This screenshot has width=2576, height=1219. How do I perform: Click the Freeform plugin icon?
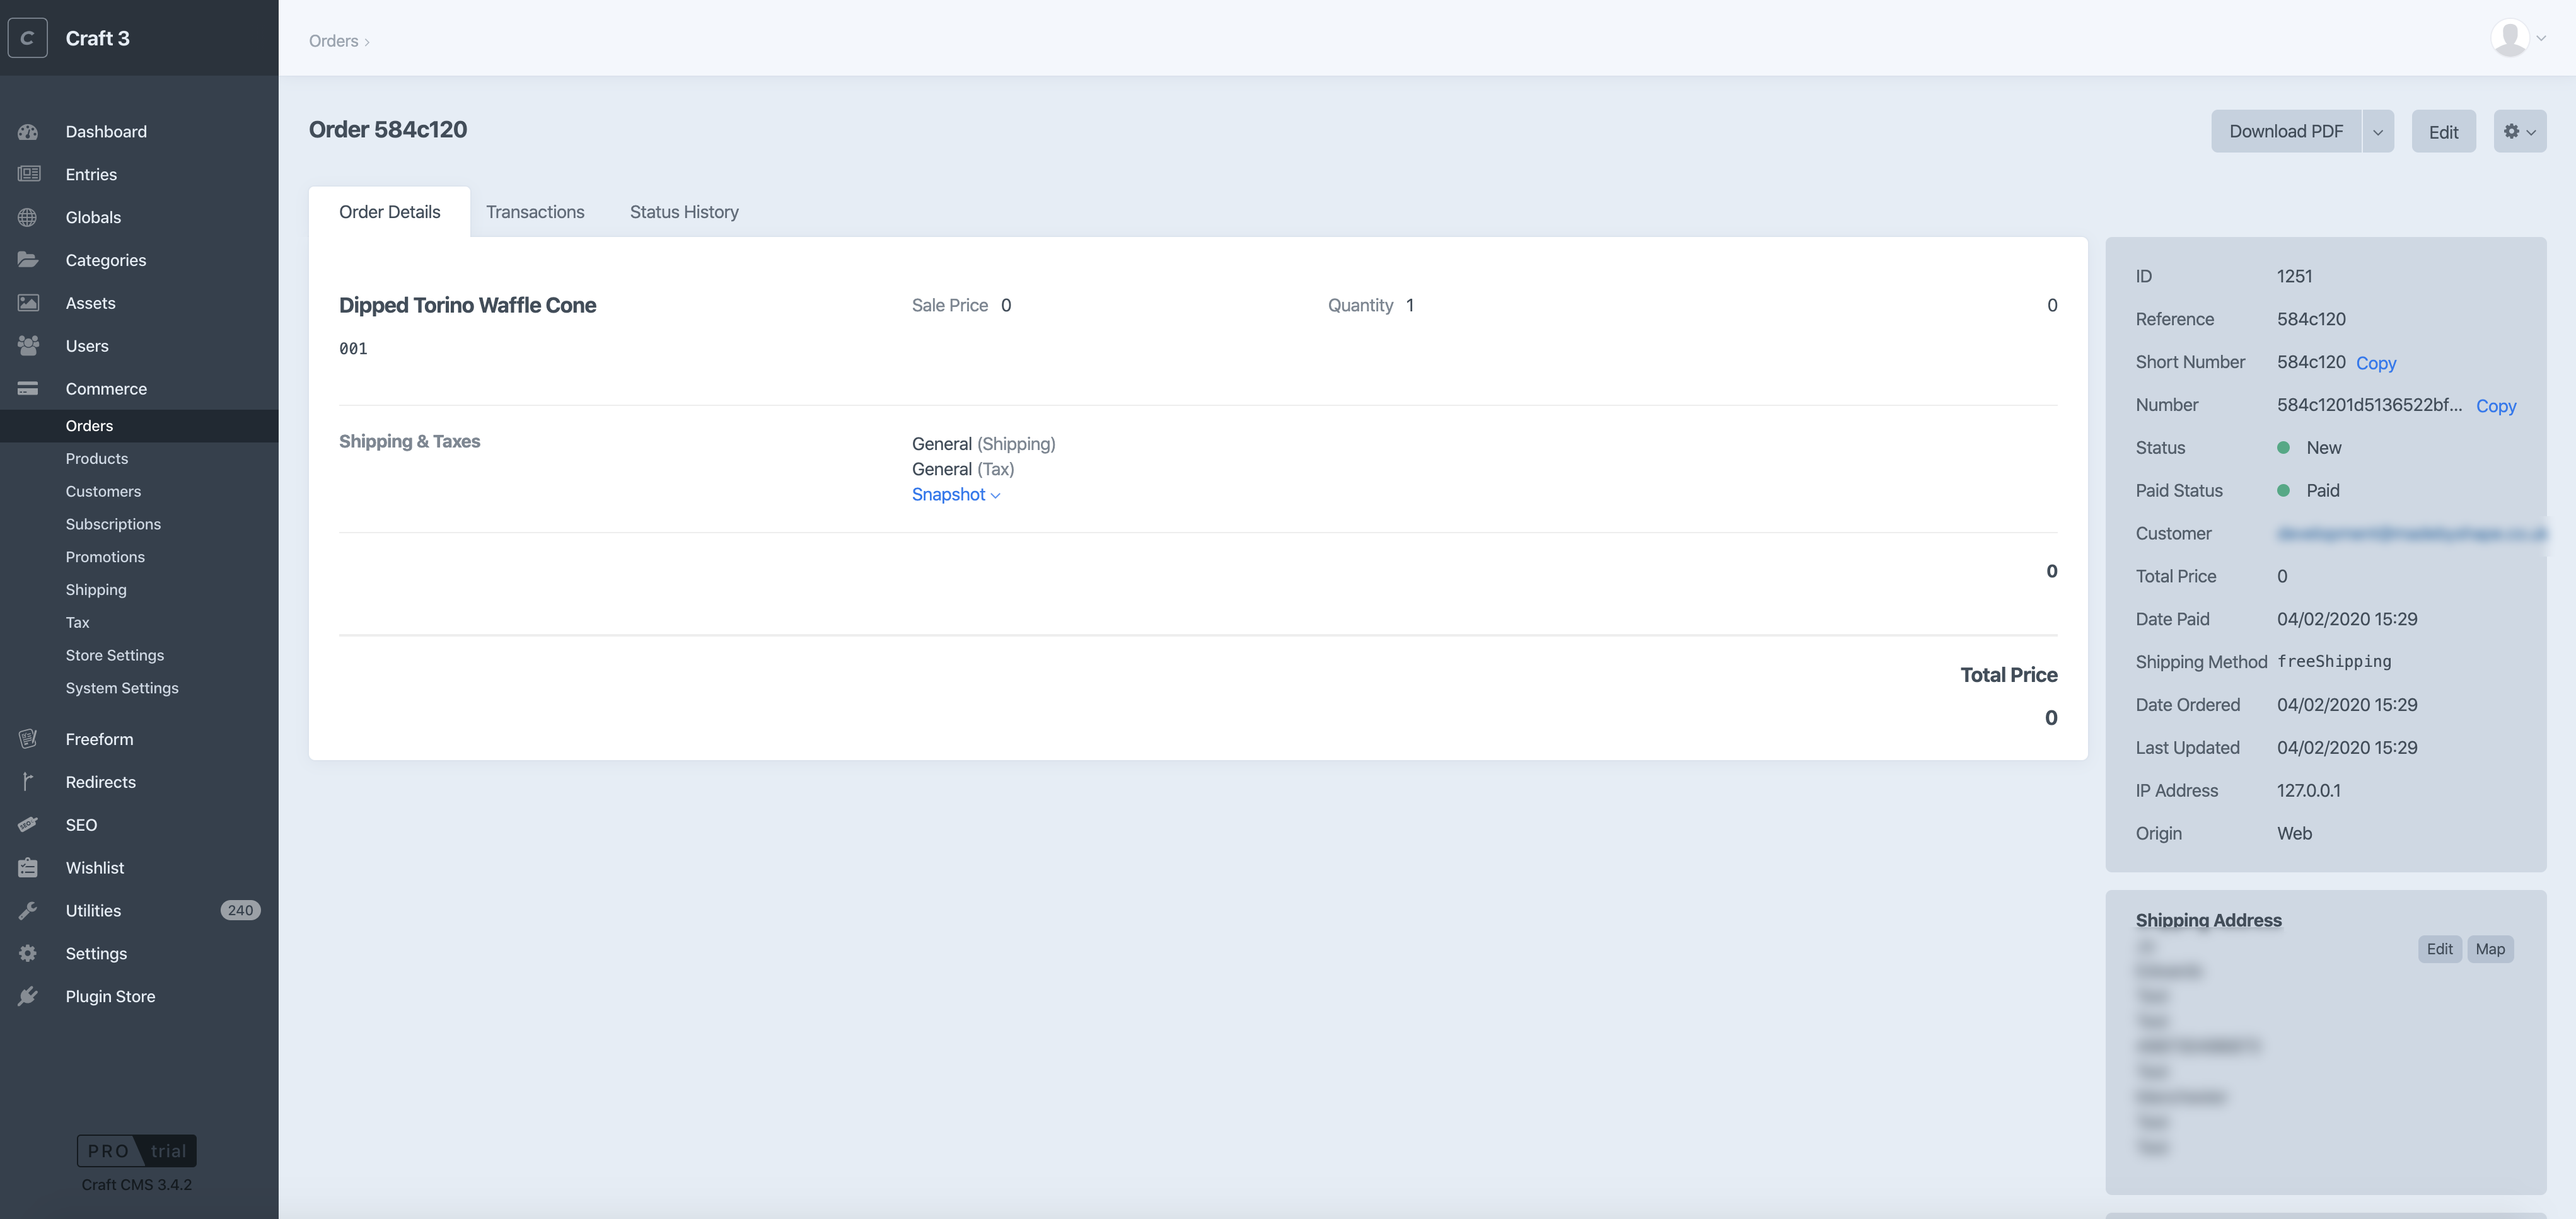coord(28,738)
